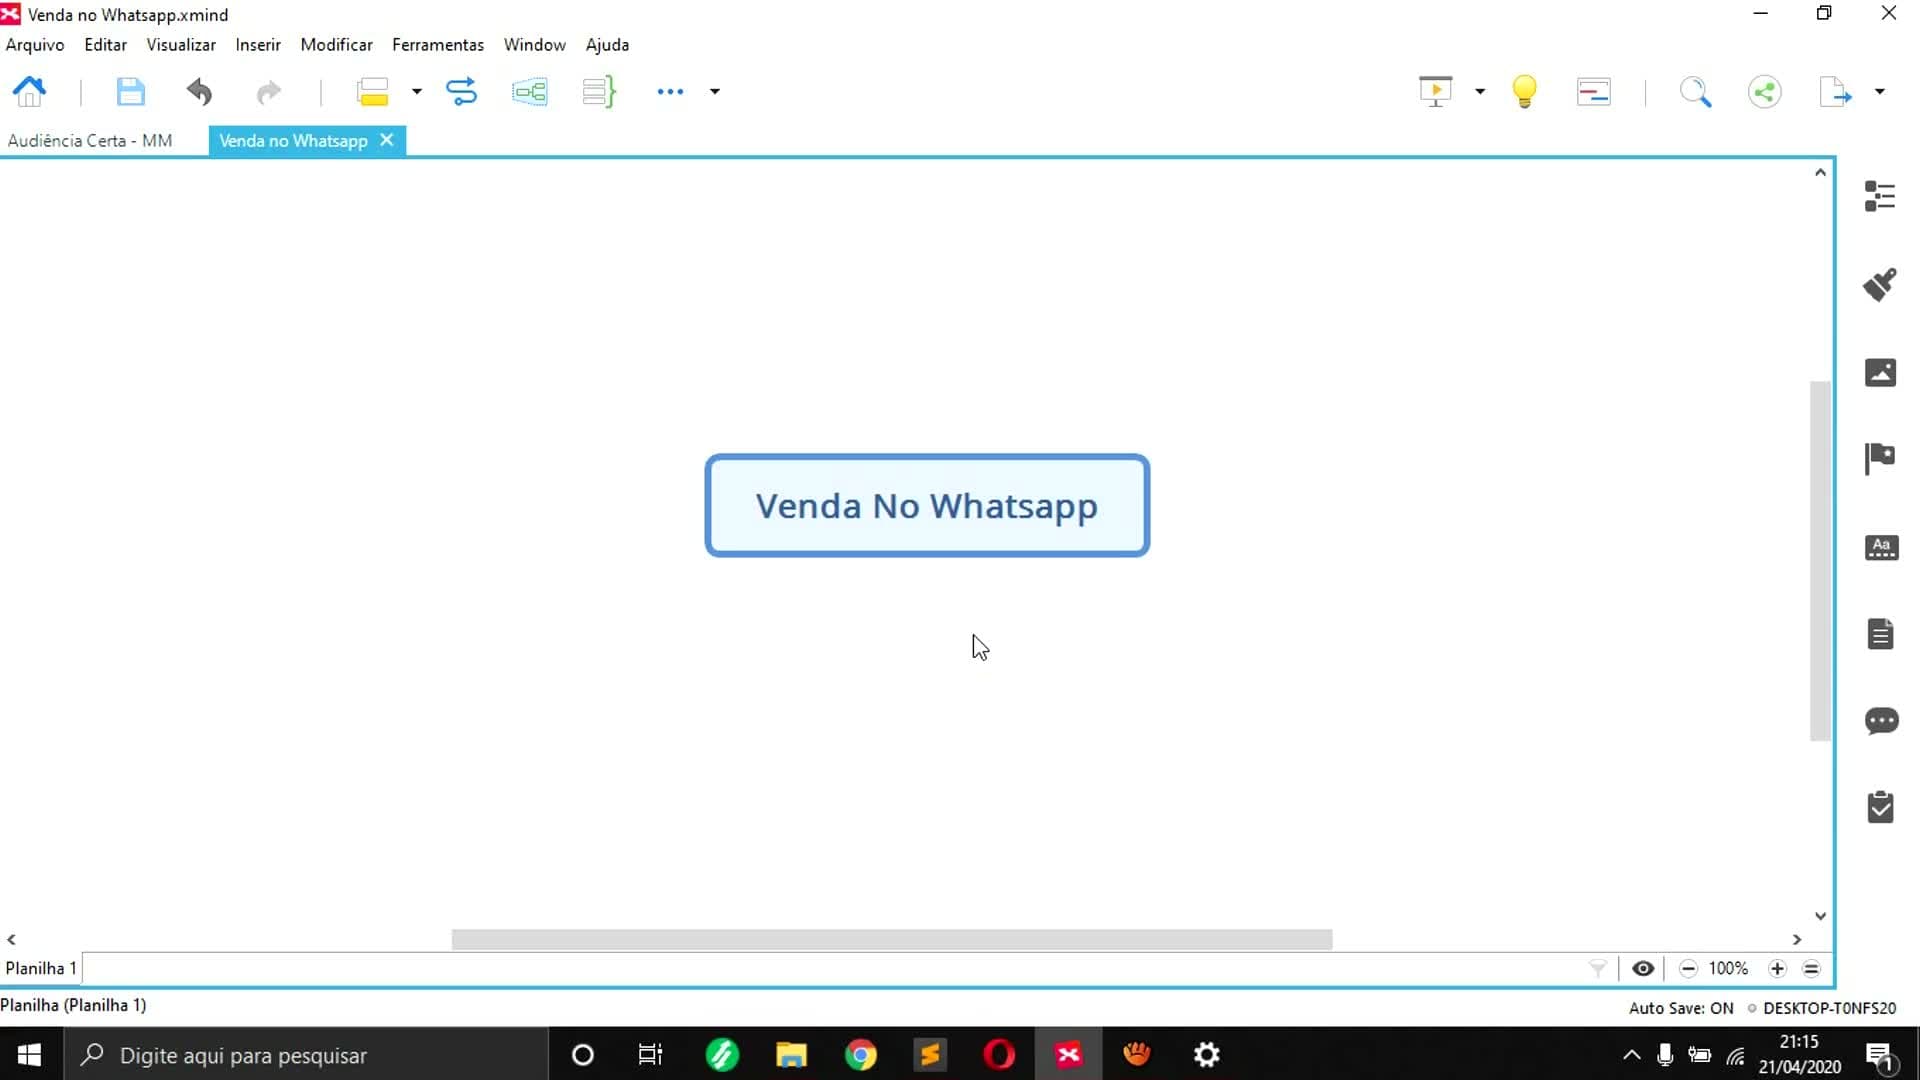The height and width of the screenshot is (1080, 1920).
Task: Open Task View in the taskbar
Action: click(651, 1055)
